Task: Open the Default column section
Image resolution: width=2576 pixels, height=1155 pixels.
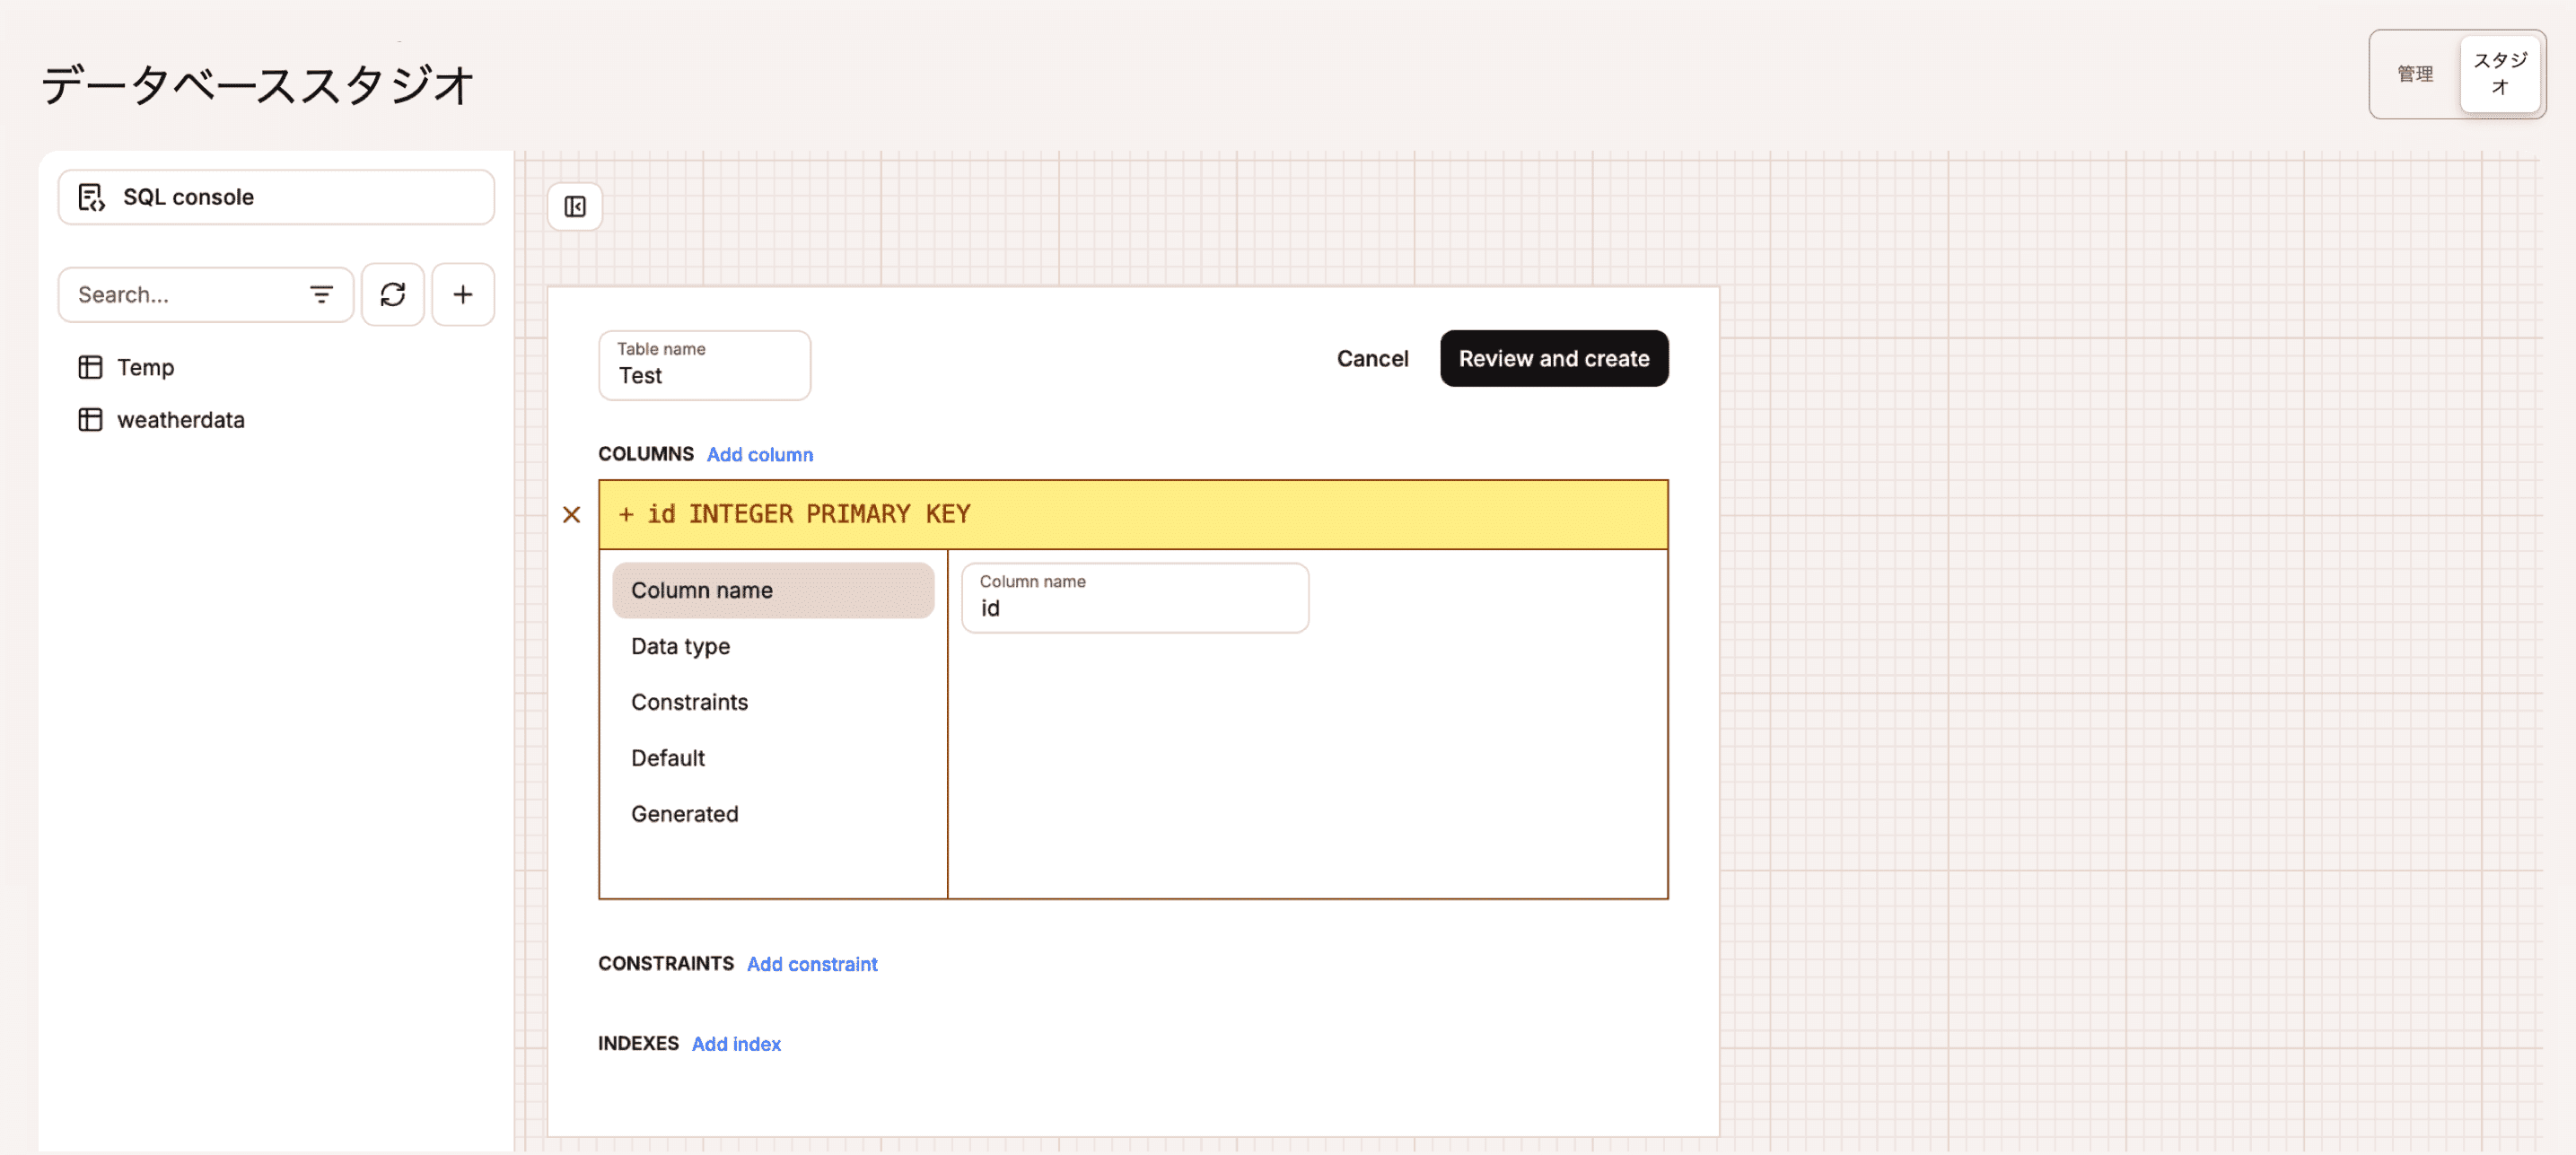Action: [667, 758]
